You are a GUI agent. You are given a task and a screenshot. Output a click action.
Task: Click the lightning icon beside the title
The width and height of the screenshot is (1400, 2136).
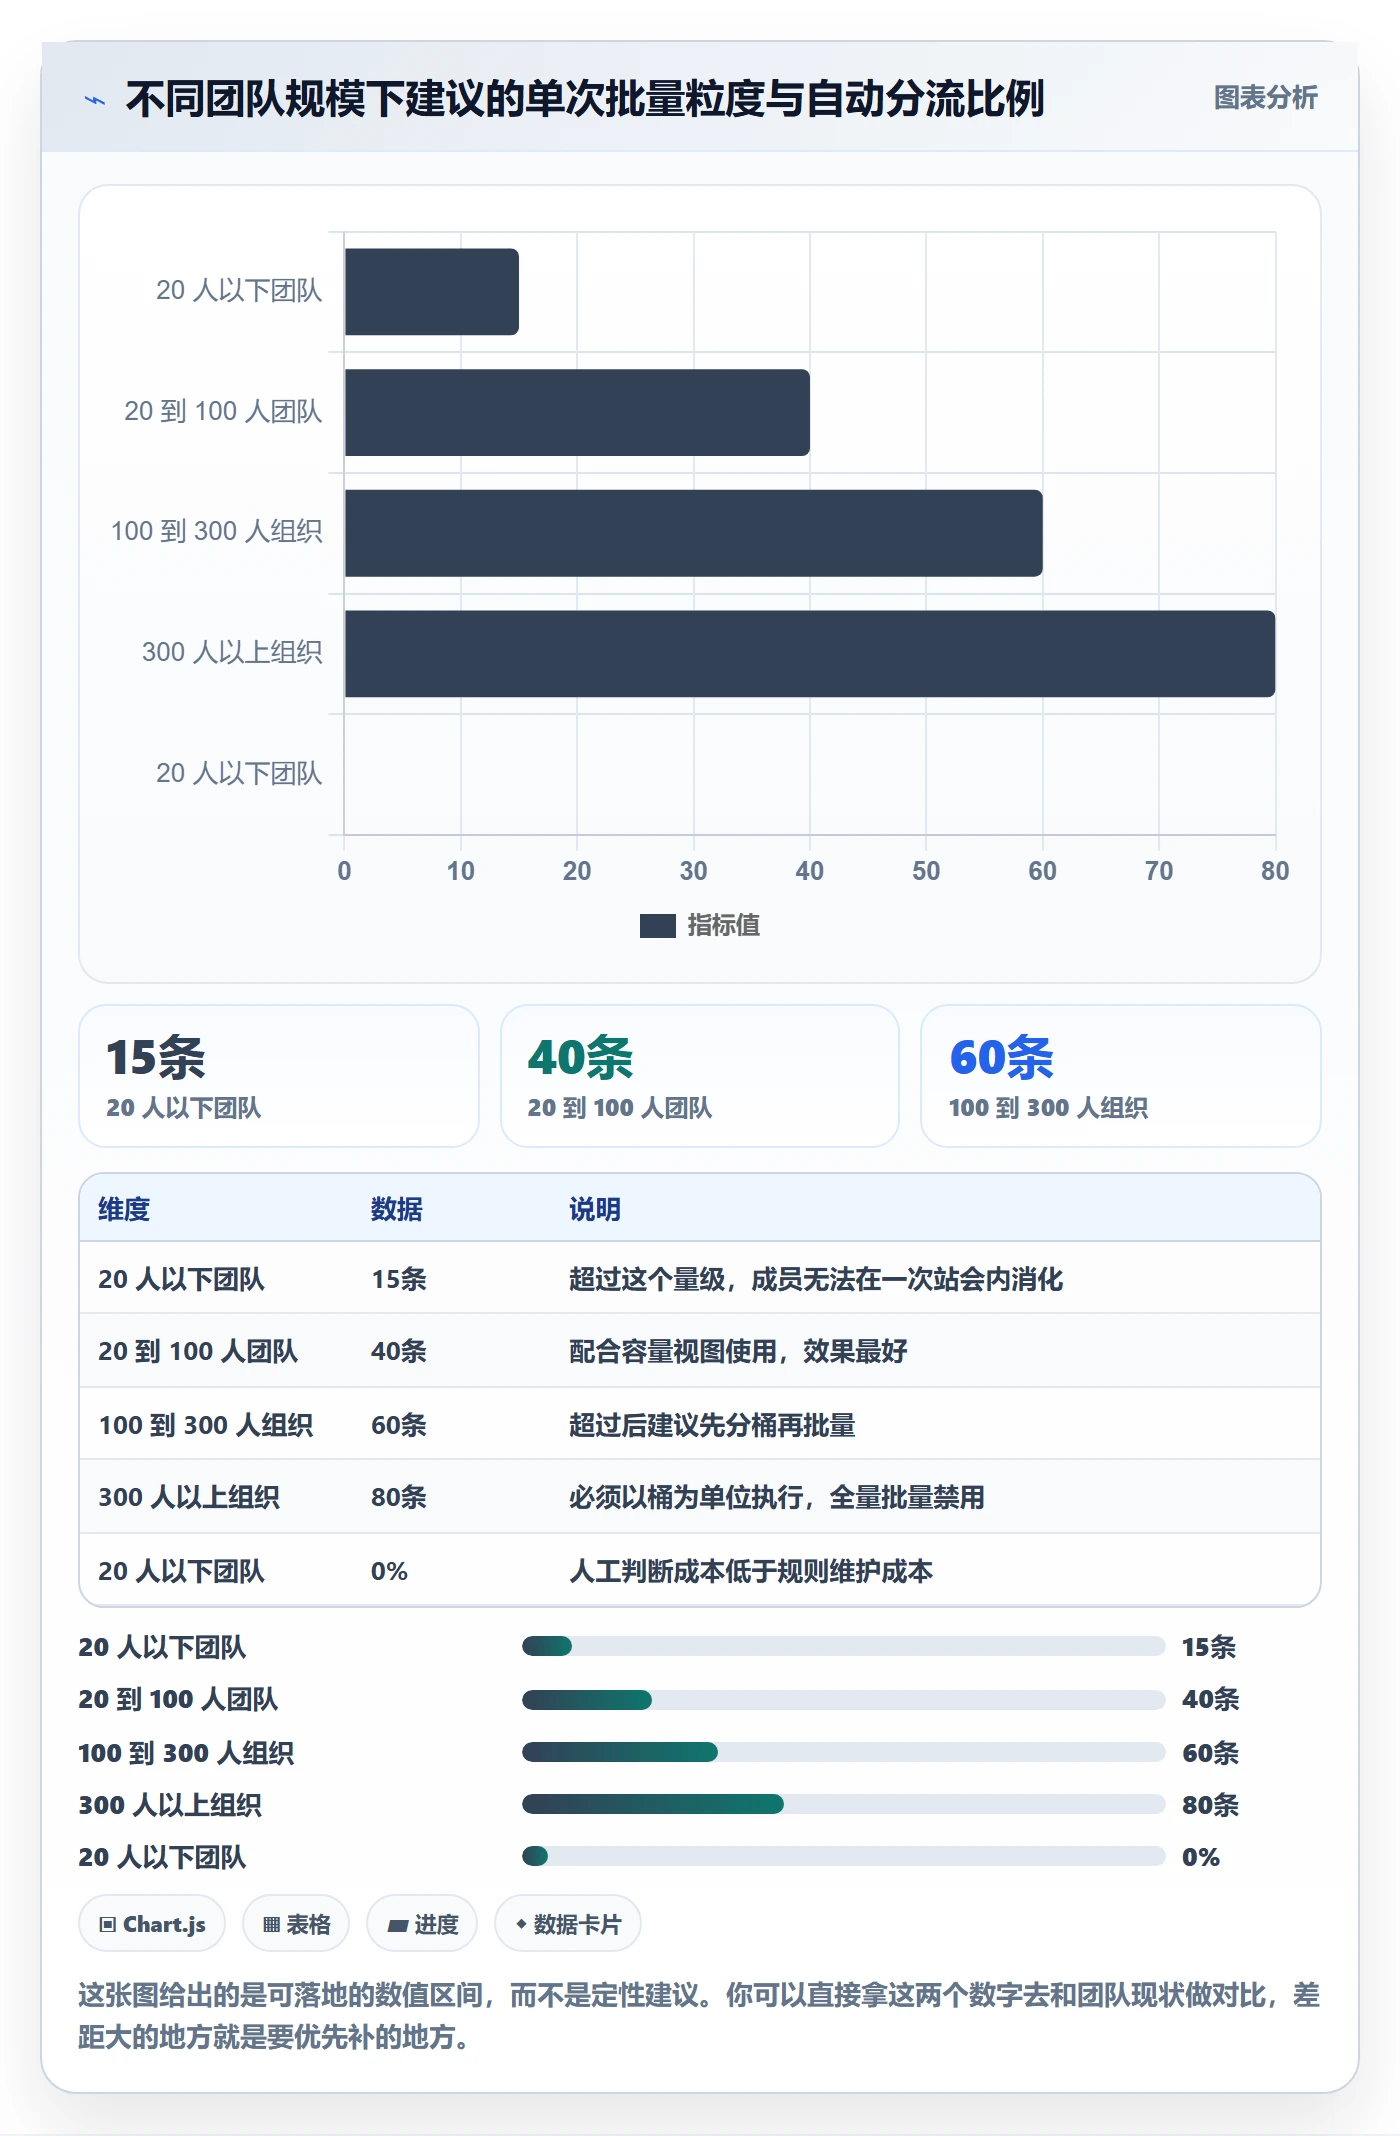95,100
